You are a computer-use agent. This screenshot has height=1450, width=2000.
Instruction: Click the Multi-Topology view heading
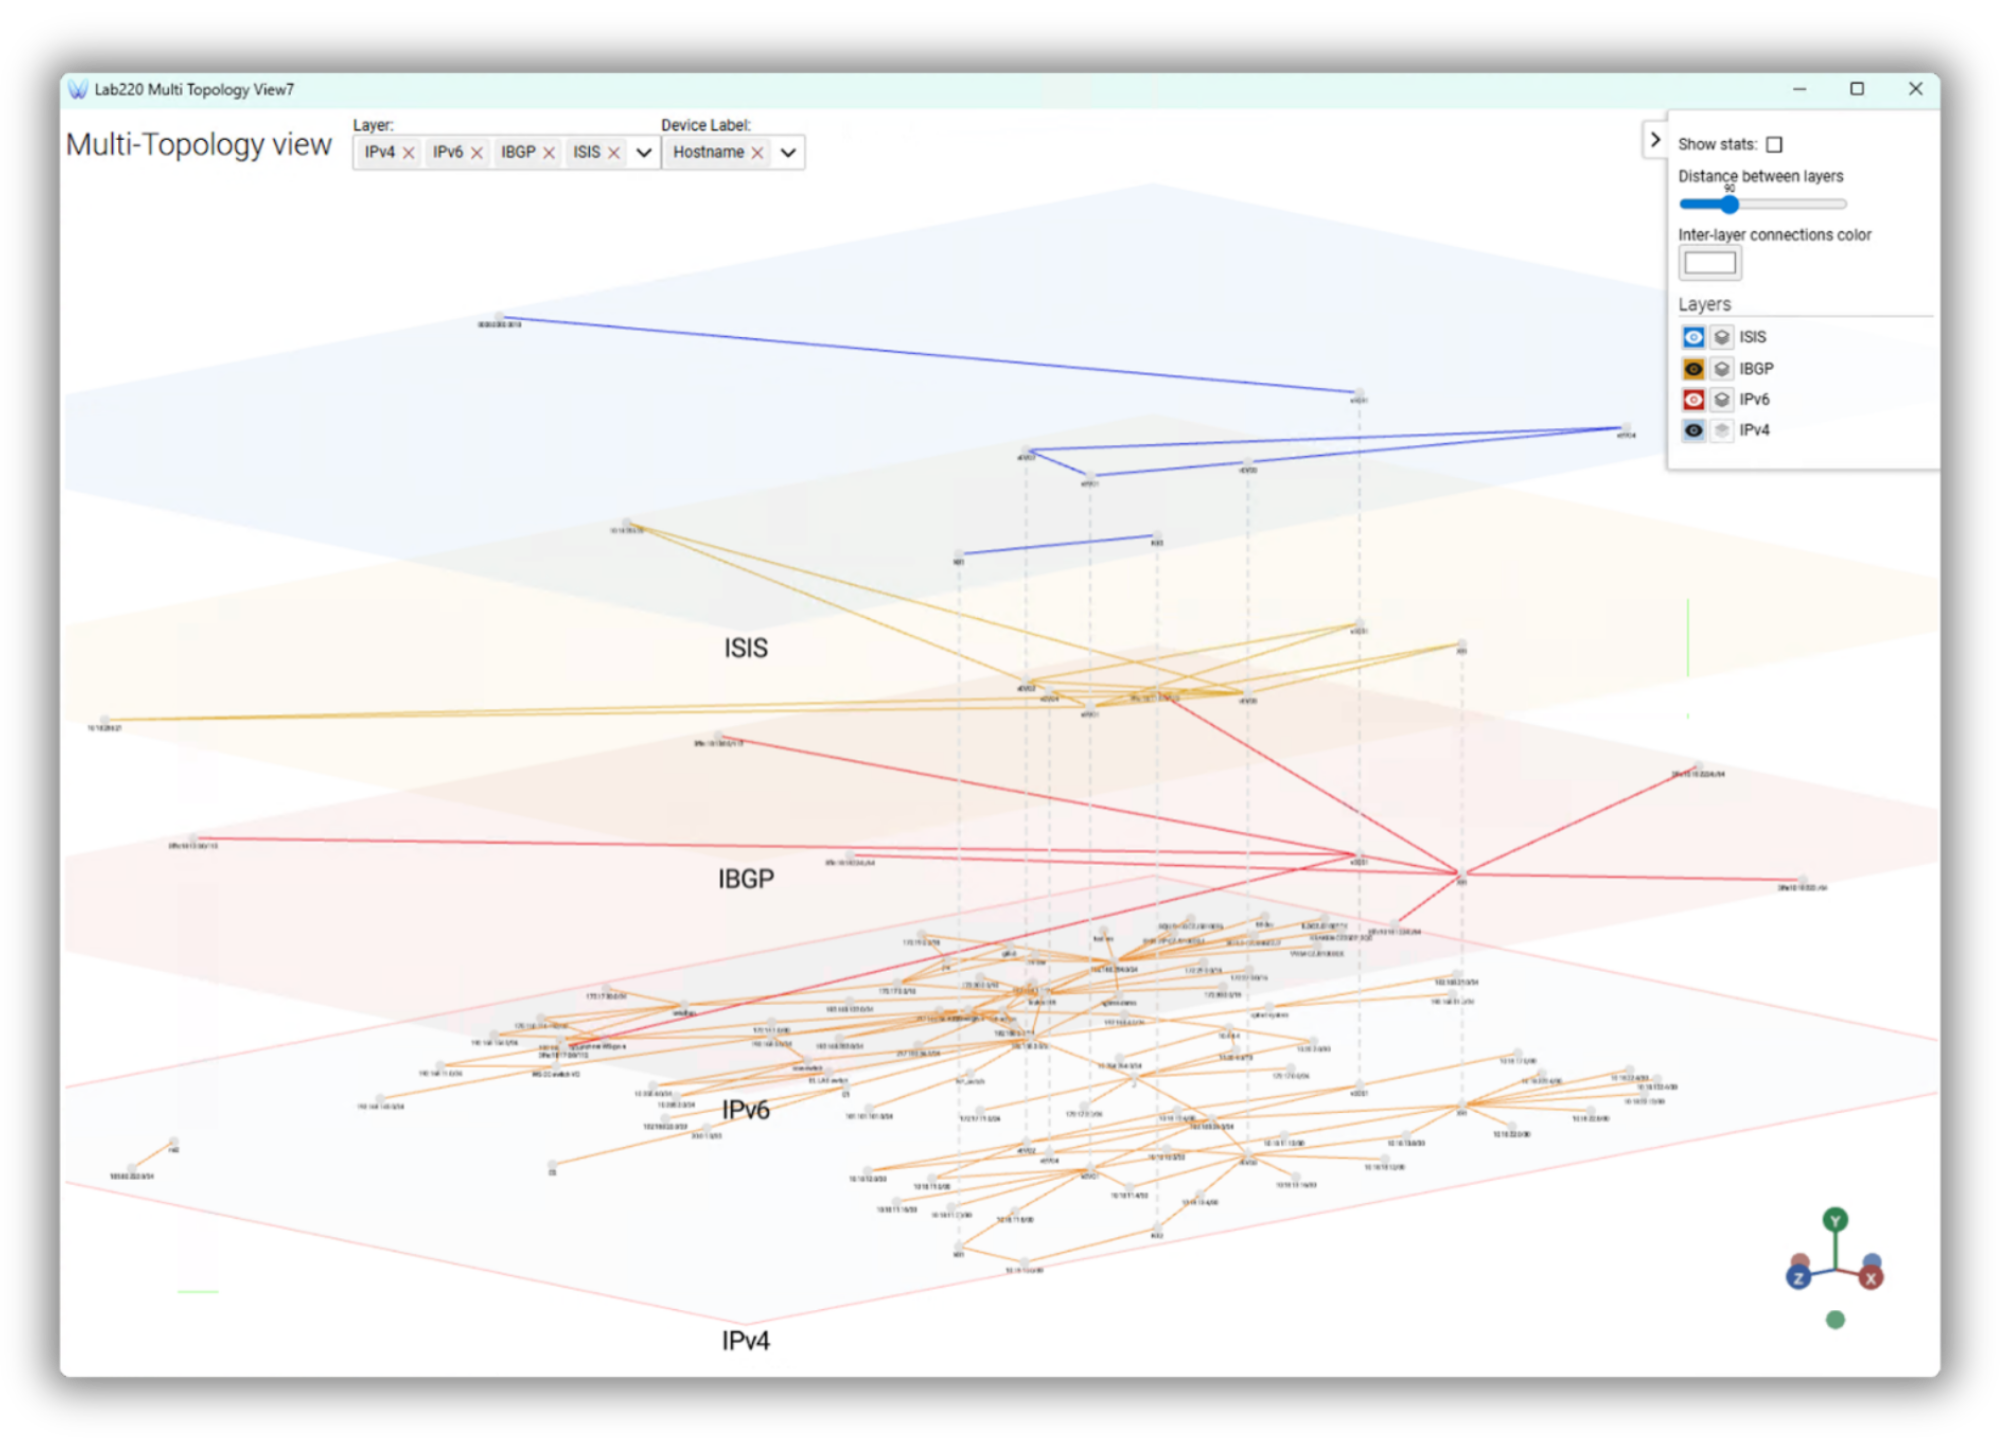tap(199, 145)
